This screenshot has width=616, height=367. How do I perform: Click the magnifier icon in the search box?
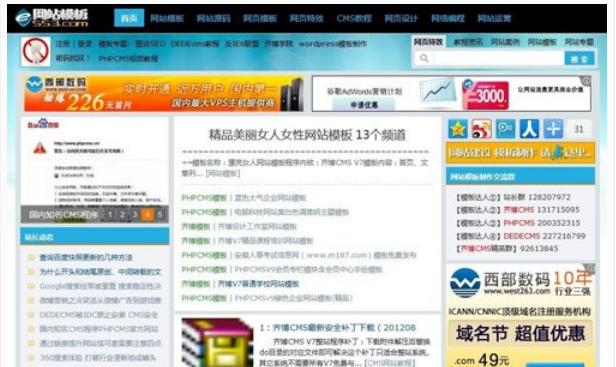pos(424,59)
